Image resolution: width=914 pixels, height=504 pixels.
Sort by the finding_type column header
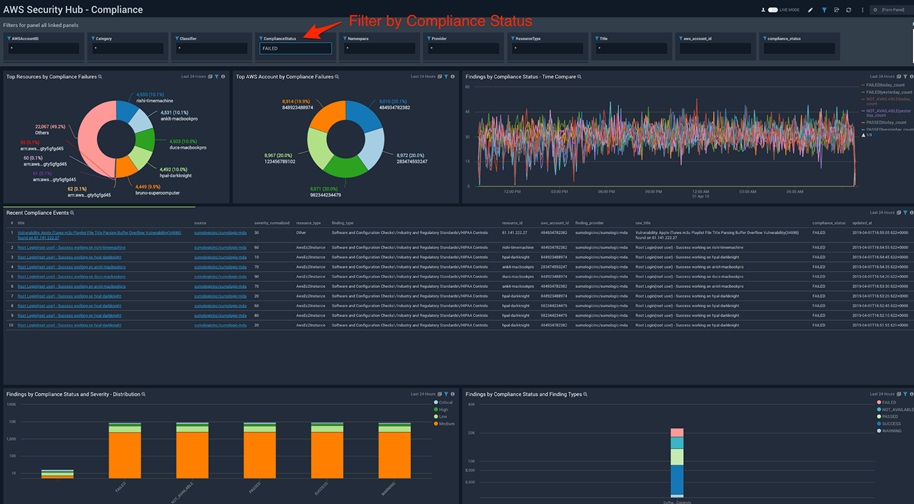click(x=343, y=223)
